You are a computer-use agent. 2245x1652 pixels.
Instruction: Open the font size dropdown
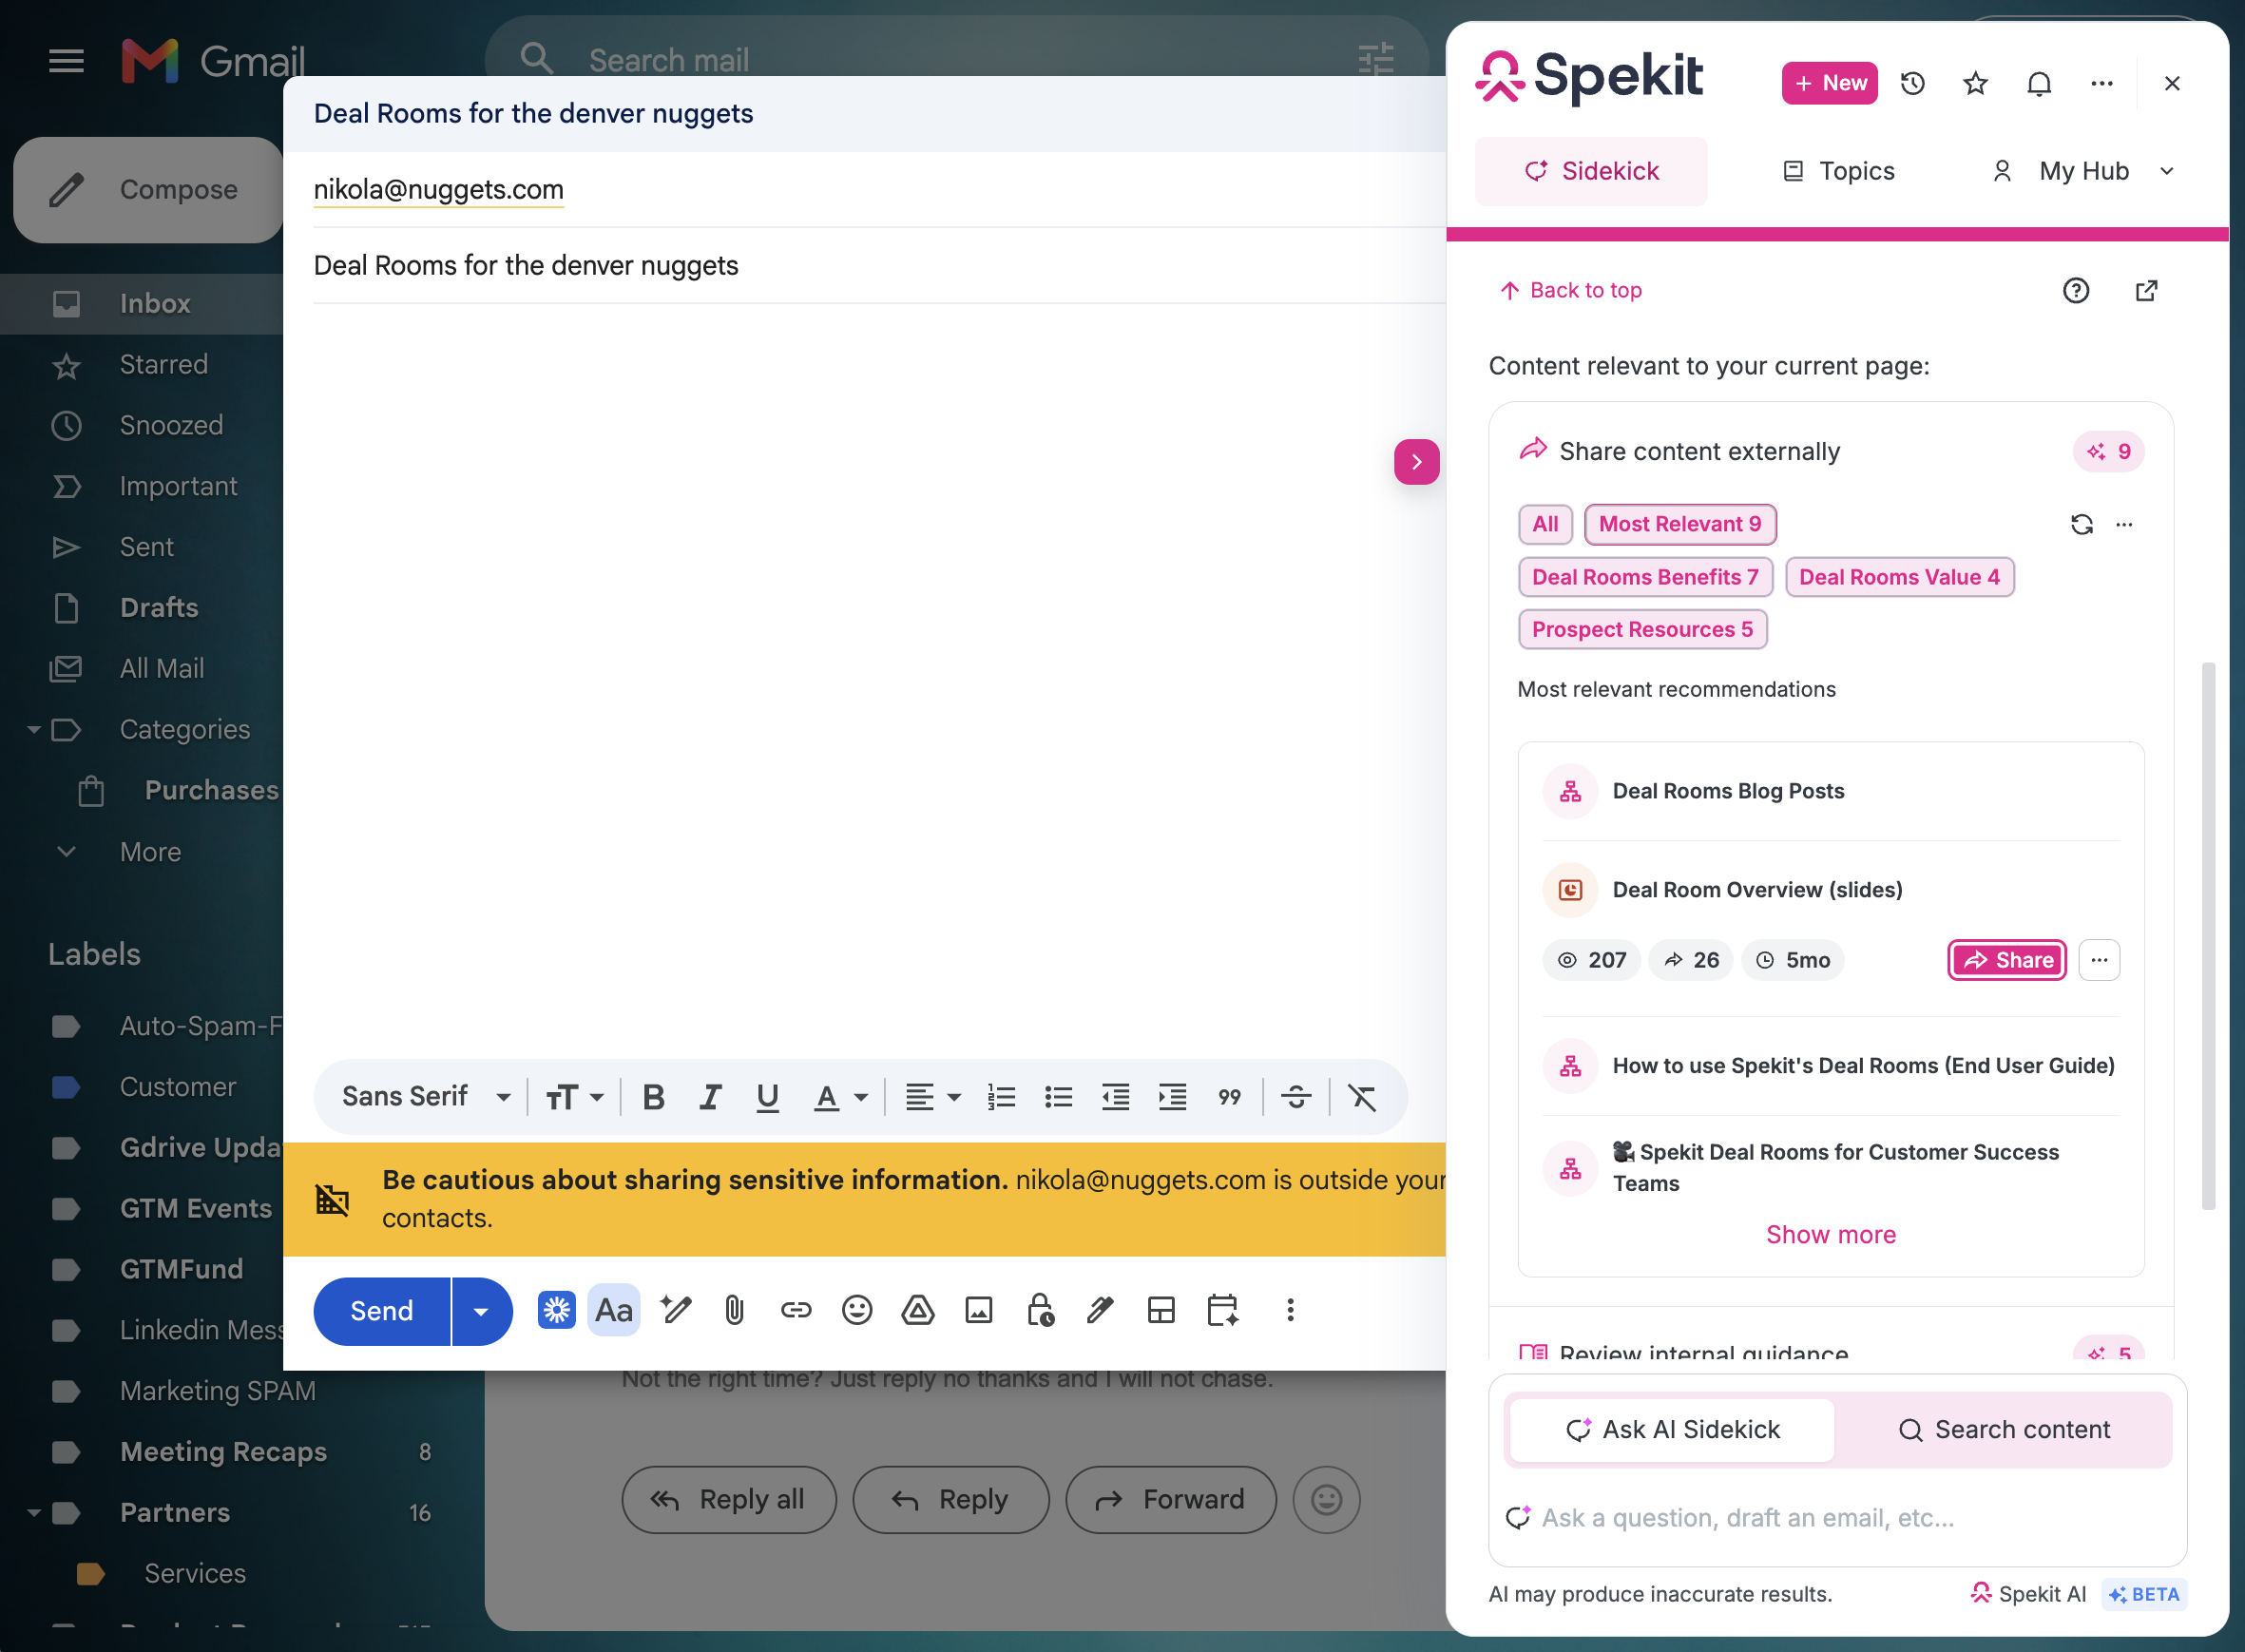(x=574, y=1097)
